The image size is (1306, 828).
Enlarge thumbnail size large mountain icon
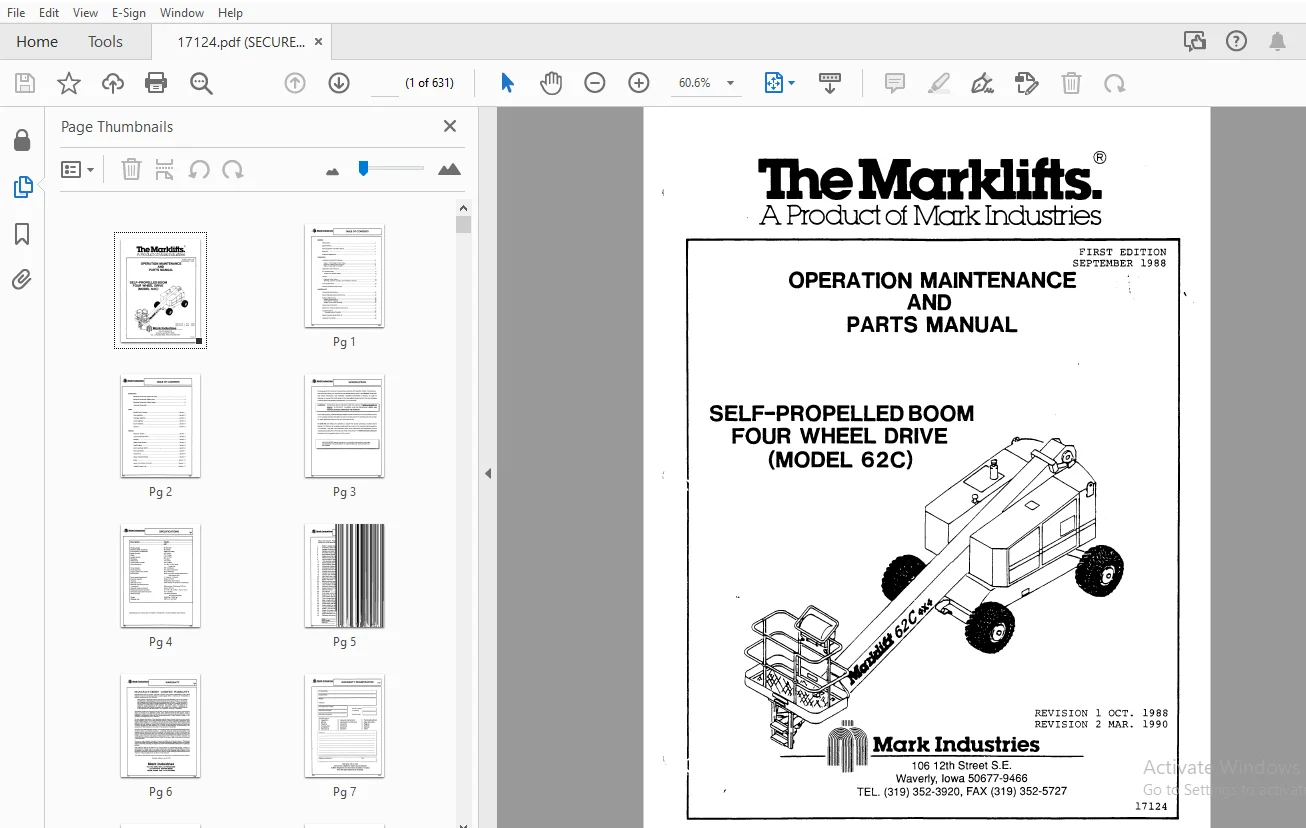click(x=450, y=169)
